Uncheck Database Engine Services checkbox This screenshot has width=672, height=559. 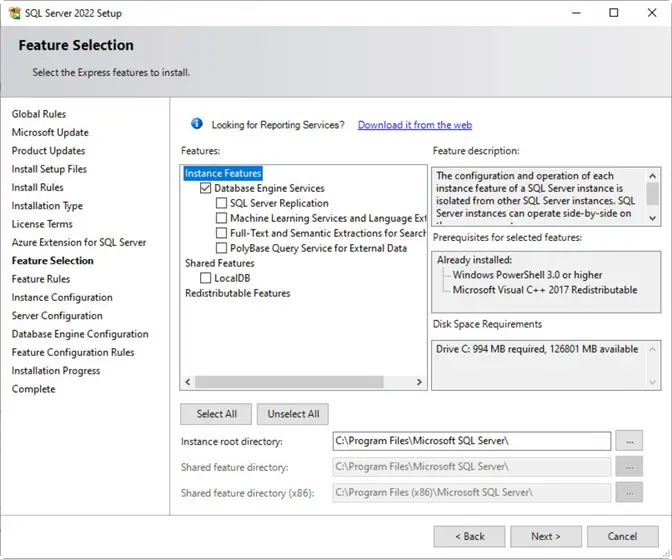206,188
